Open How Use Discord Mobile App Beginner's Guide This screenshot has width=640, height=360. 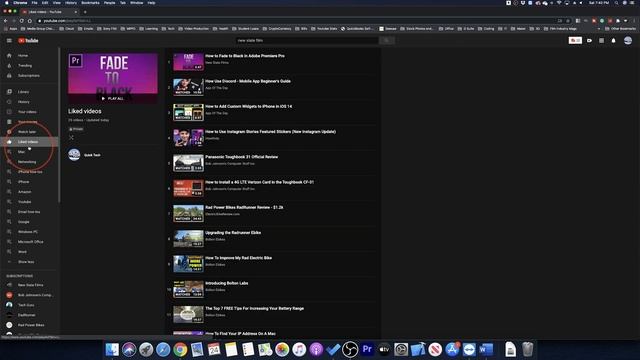248,81
